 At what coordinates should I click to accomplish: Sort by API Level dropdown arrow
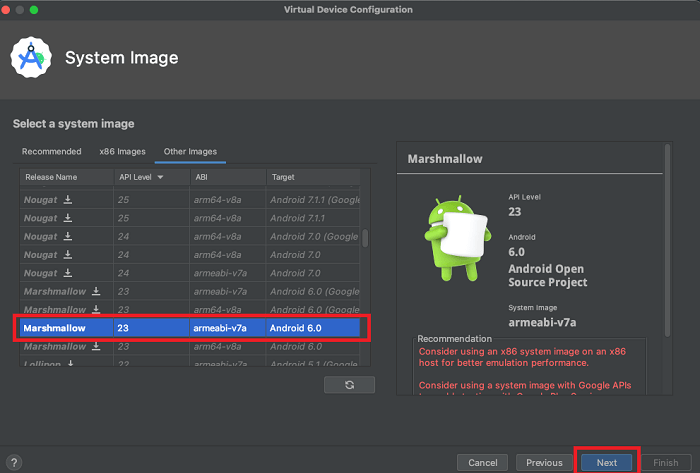(160, 177)
